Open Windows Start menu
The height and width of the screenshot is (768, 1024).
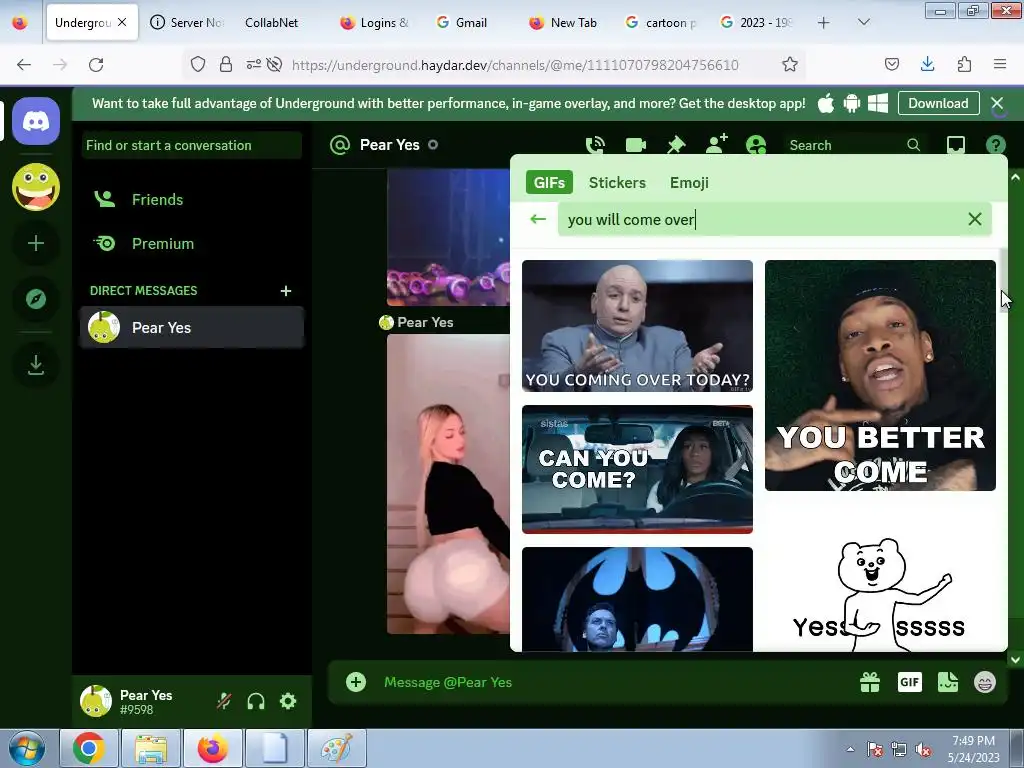point(26,748)
